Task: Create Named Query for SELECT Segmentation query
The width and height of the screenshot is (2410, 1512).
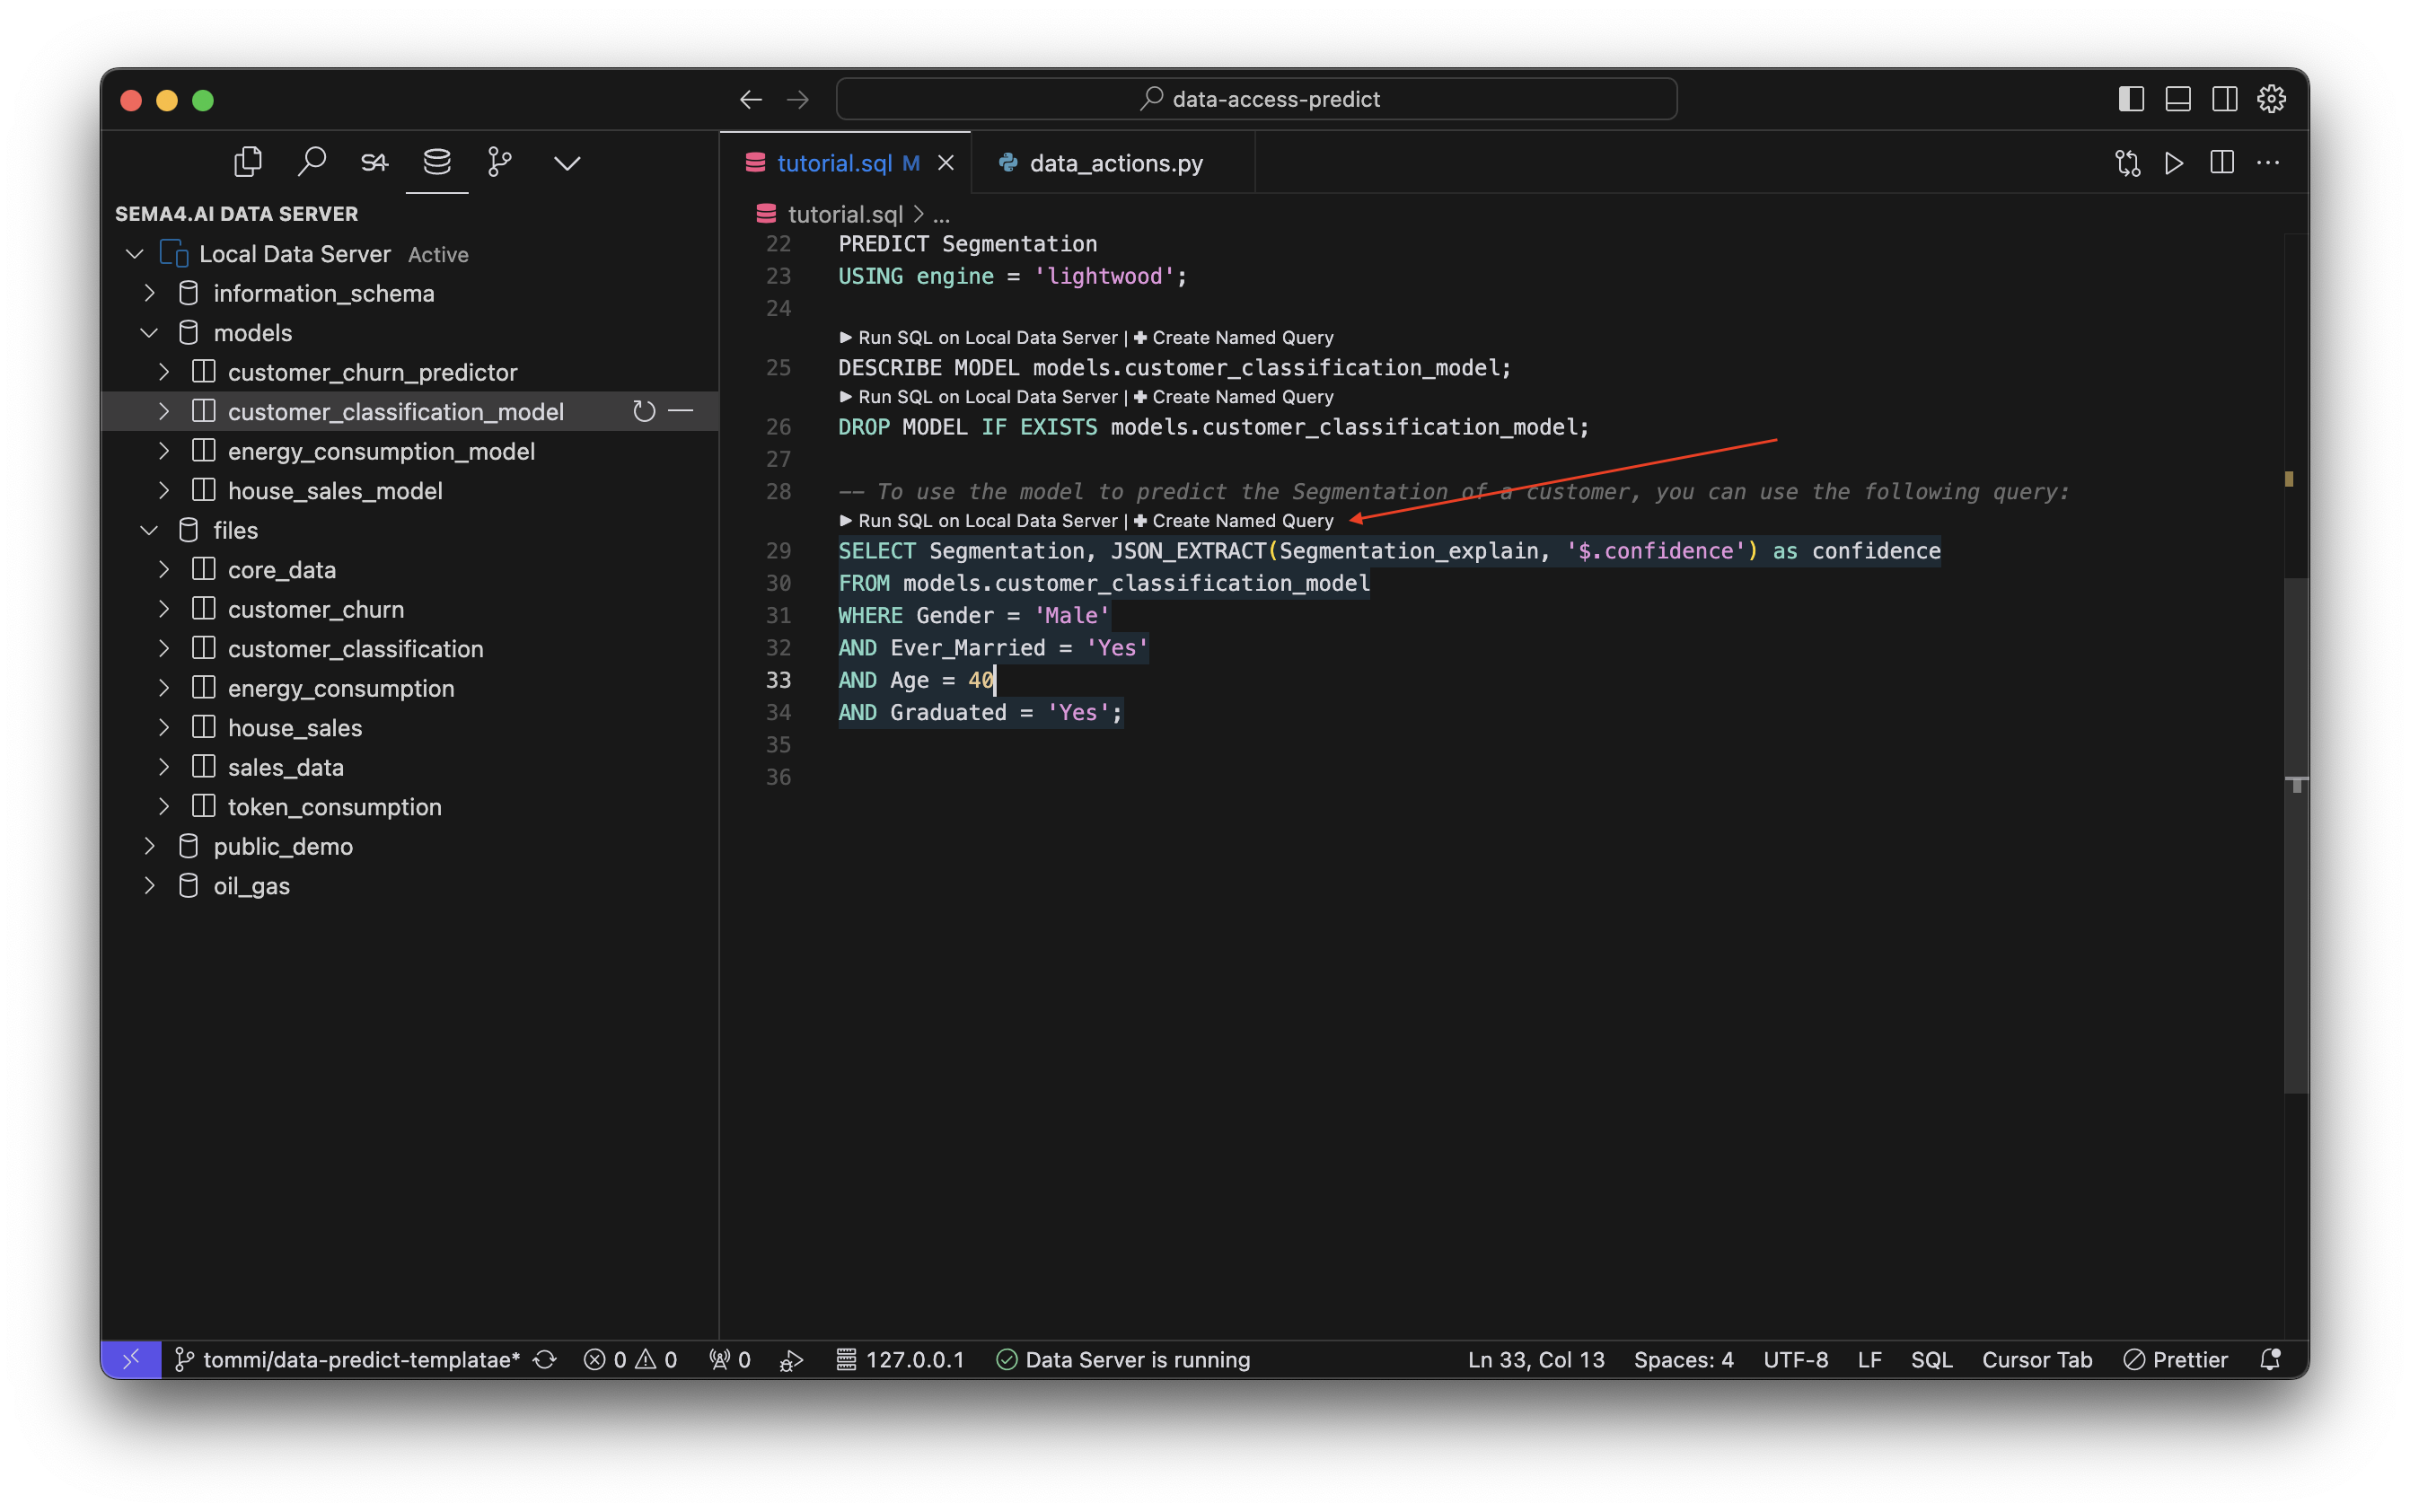Action: [x=1233, y=521]
